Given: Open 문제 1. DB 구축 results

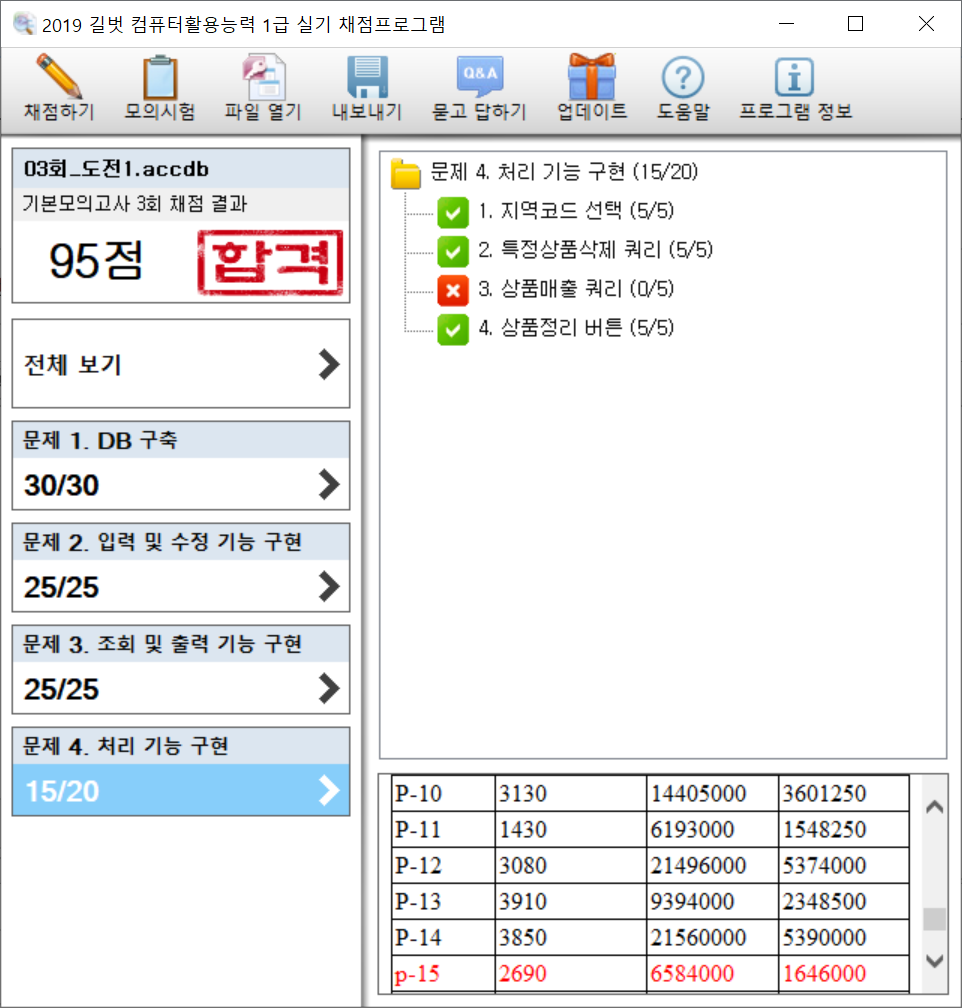Looking at the screenshot, I should pyautogui.click(x=181, y=466).
